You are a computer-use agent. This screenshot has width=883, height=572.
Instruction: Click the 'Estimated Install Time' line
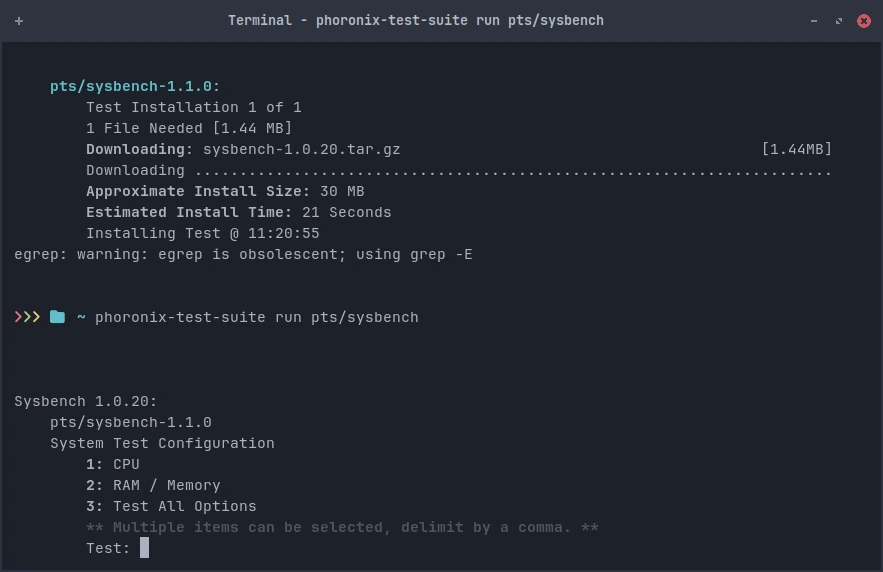(239, 212)
